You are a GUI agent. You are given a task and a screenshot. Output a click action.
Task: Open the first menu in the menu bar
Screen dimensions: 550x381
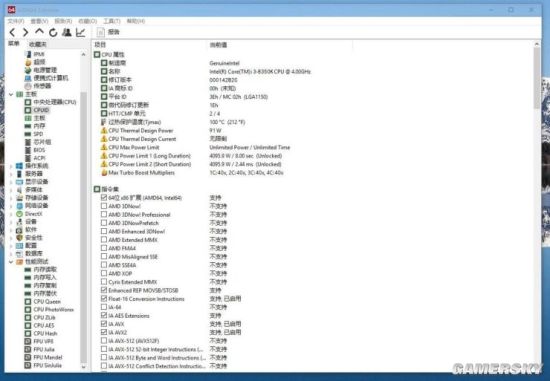coord(16,21)
